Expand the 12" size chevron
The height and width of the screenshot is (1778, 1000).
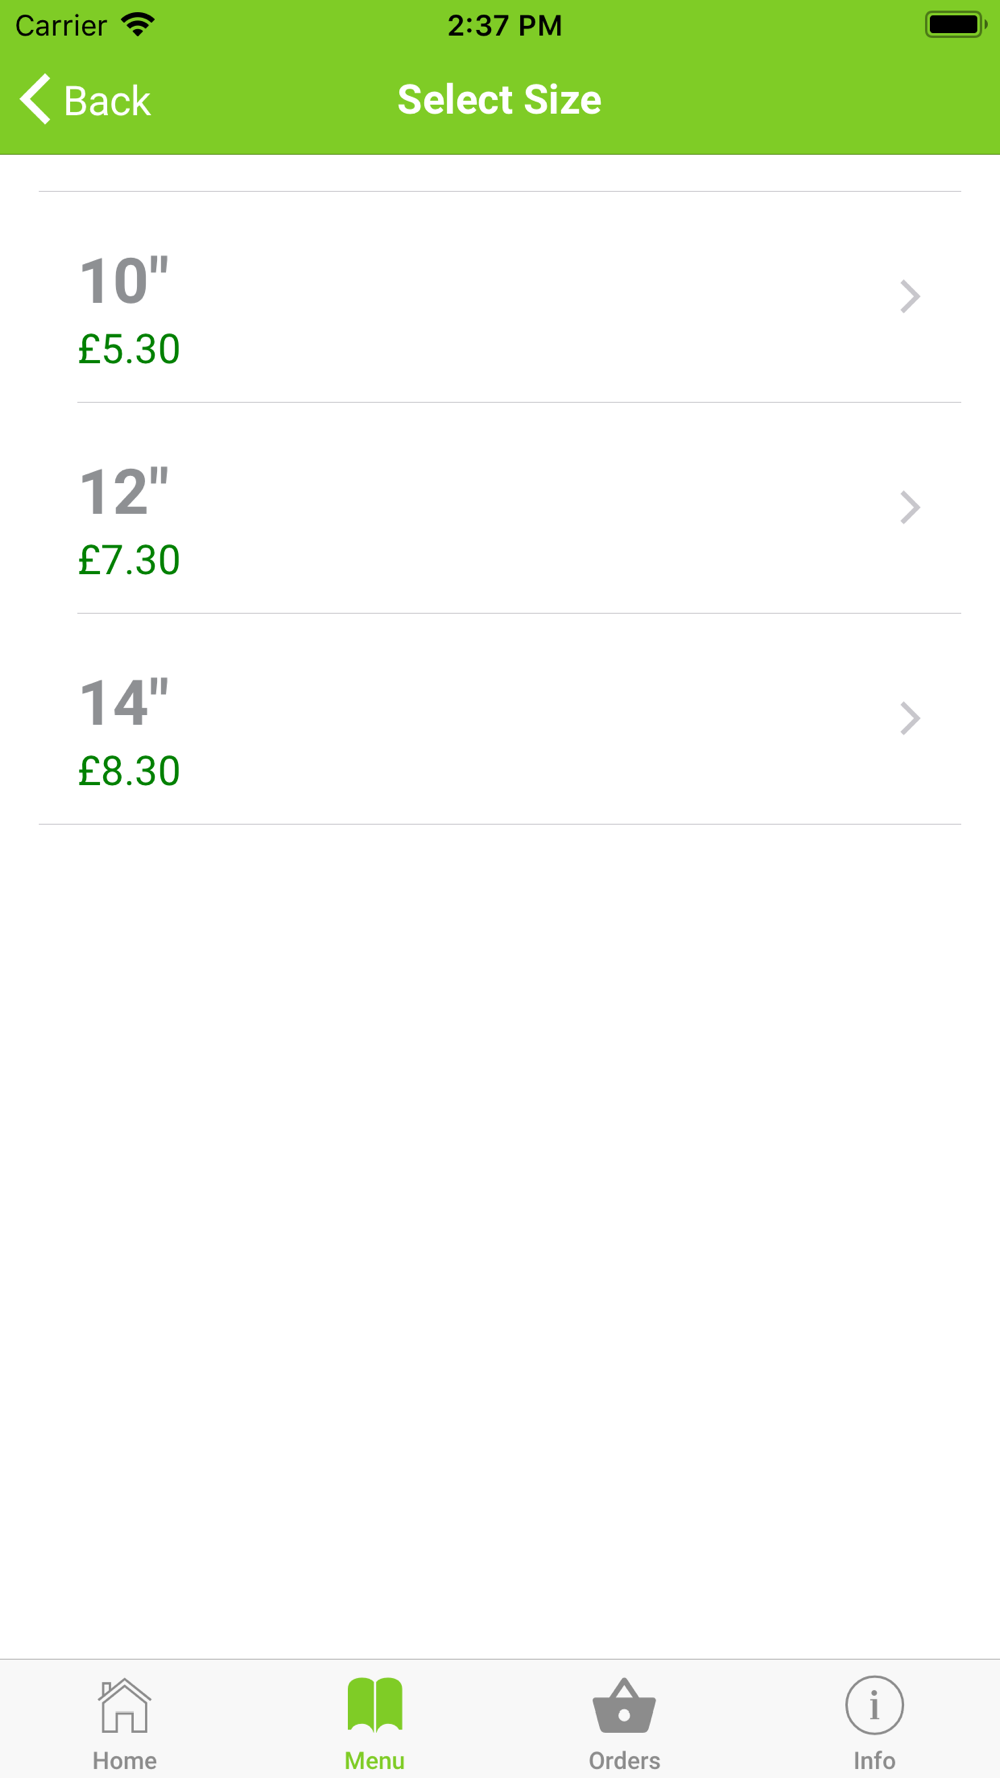click(x=909, y=507)
